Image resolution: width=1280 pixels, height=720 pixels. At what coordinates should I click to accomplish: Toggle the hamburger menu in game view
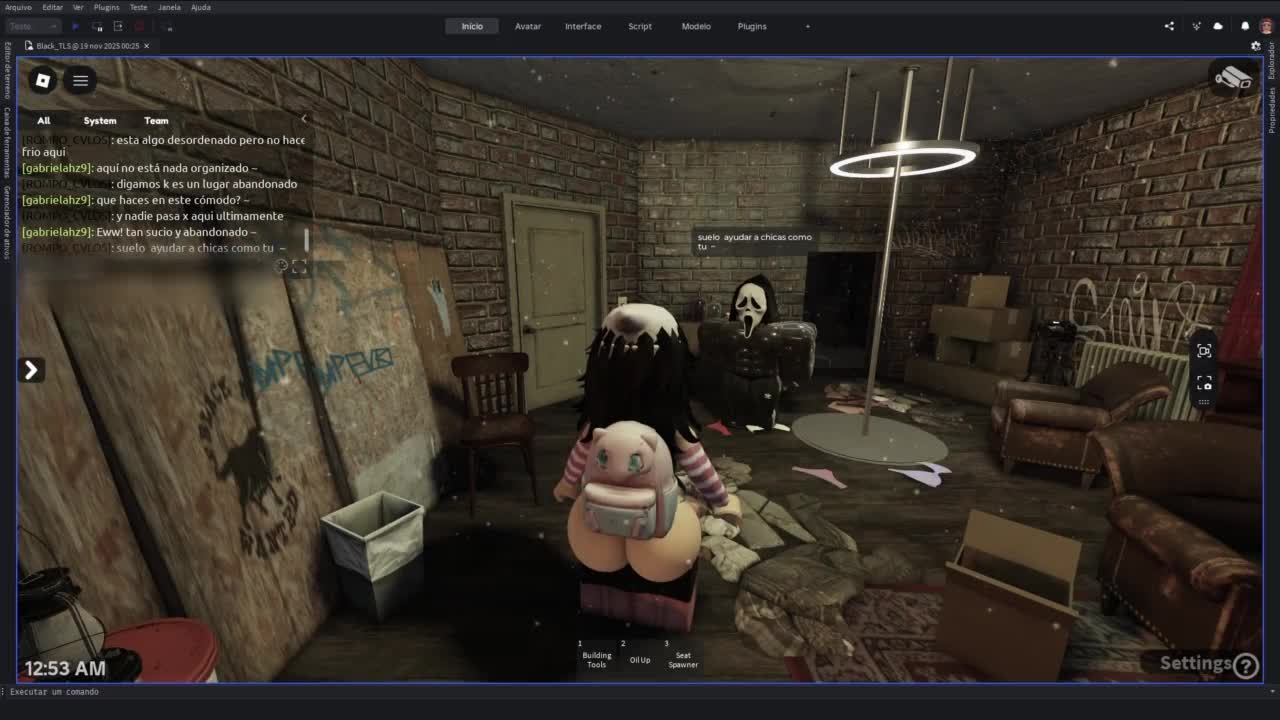pos(81,80)
